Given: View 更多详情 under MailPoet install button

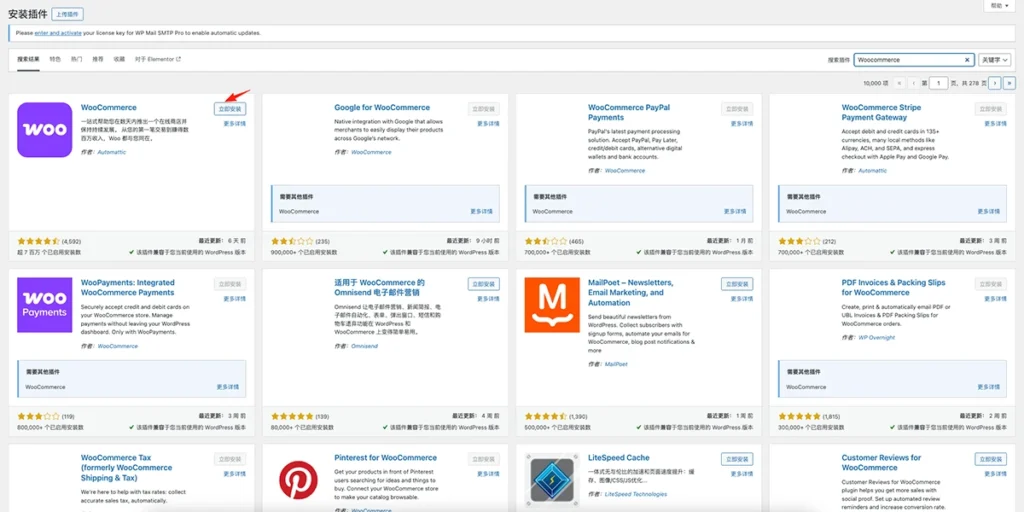Looking at the screenshot, I should pos(741,298).
